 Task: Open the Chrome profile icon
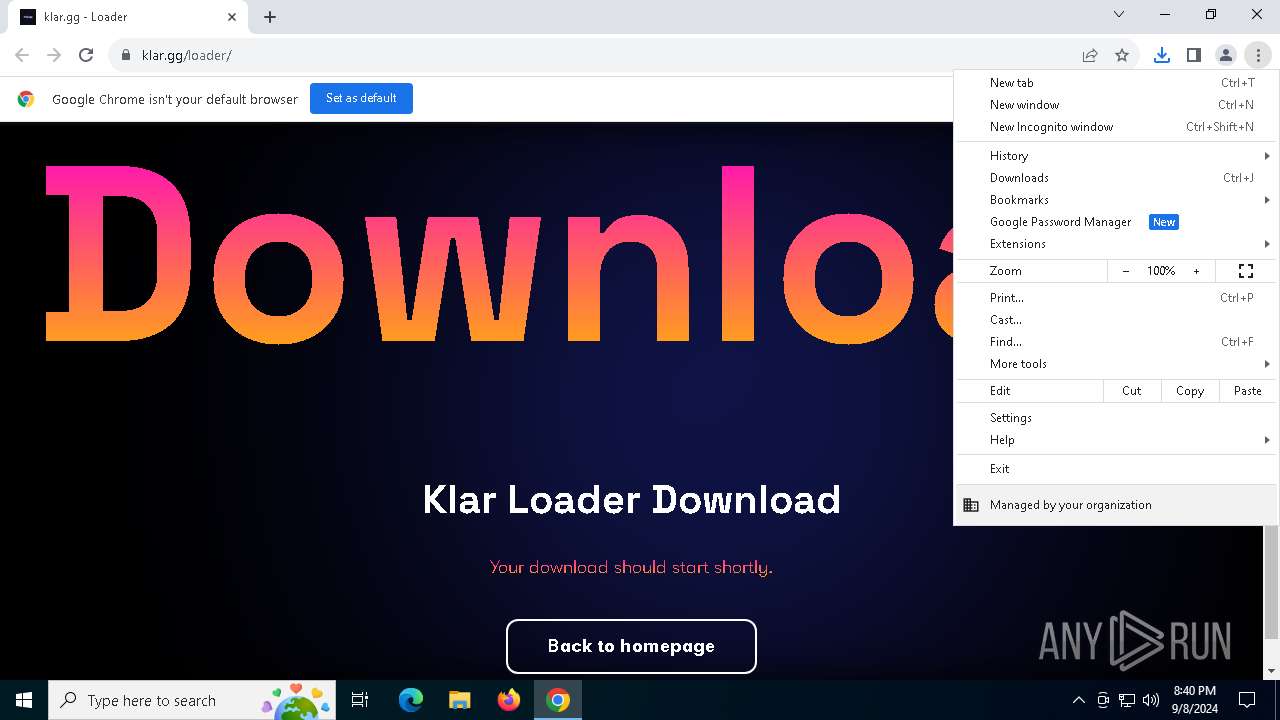click(1225, 55)
